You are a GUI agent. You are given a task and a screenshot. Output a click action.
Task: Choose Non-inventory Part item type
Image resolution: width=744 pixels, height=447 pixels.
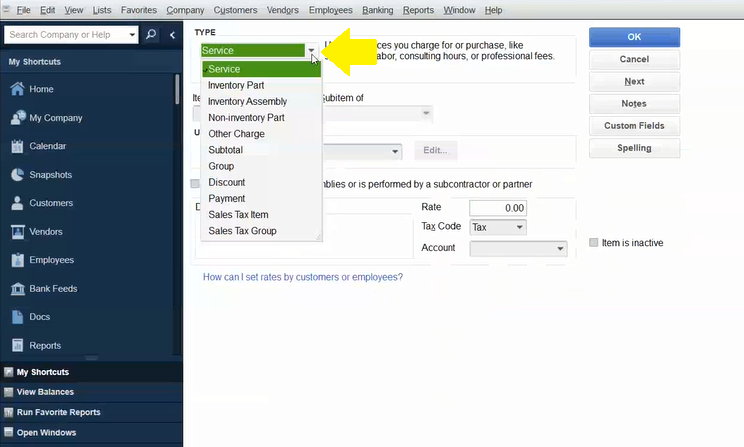[x=261, y=118]
